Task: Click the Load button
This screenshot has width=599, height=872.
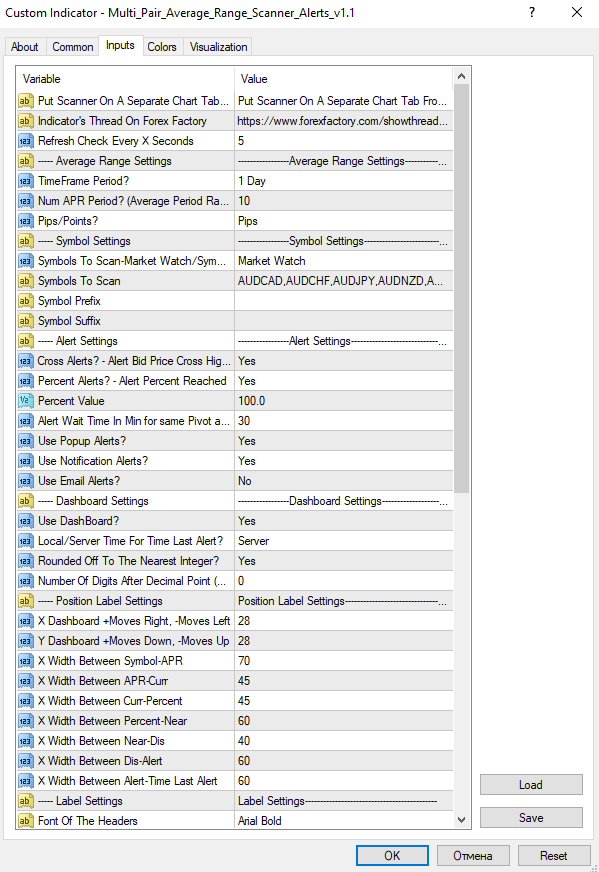Action: (x=531, y=784)
